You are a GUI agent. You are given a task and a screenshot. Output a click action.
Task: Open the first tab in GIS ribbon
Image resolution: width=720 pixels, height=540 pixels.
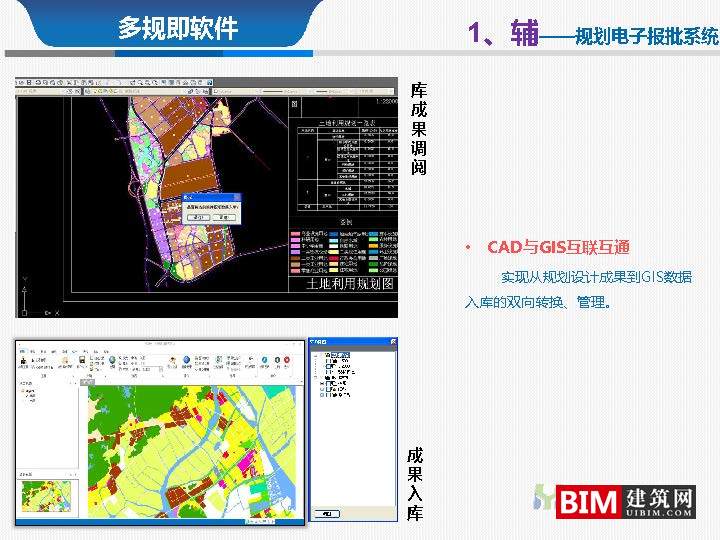(x=23, y=351)
